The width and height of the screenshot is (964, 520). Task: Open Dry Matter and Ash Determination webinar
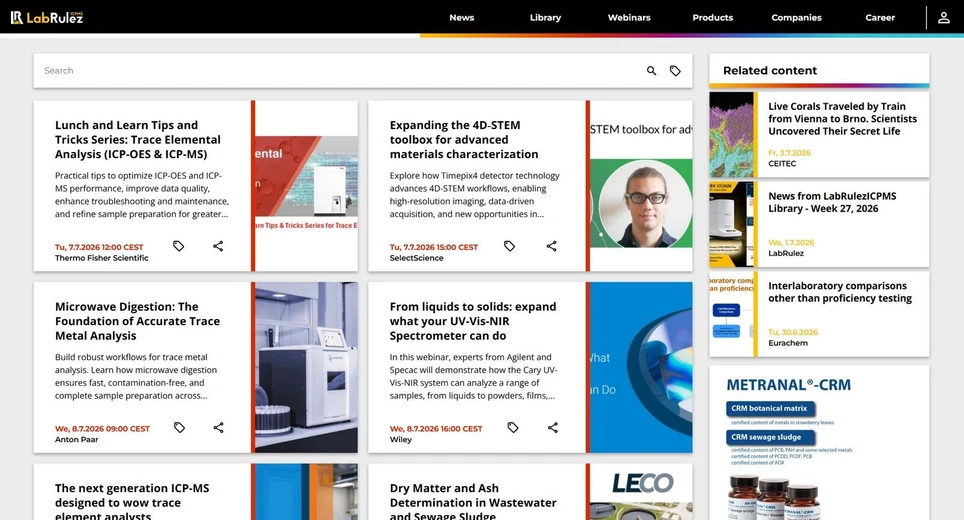point(473,500)
